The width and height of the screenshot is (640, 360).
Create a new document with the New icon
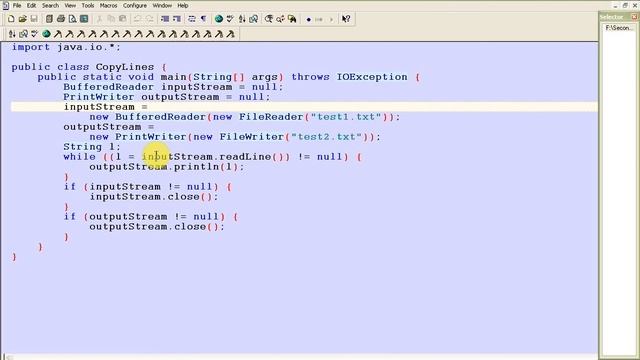point(11,19)
